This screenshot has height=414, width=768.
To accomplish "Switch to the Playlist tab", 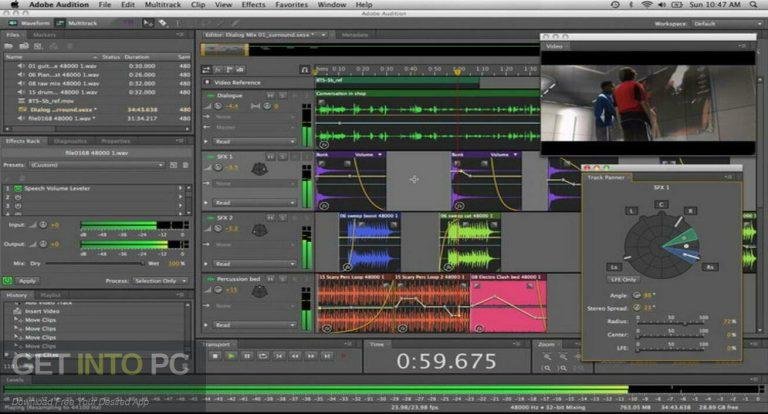I will (50, 295).
